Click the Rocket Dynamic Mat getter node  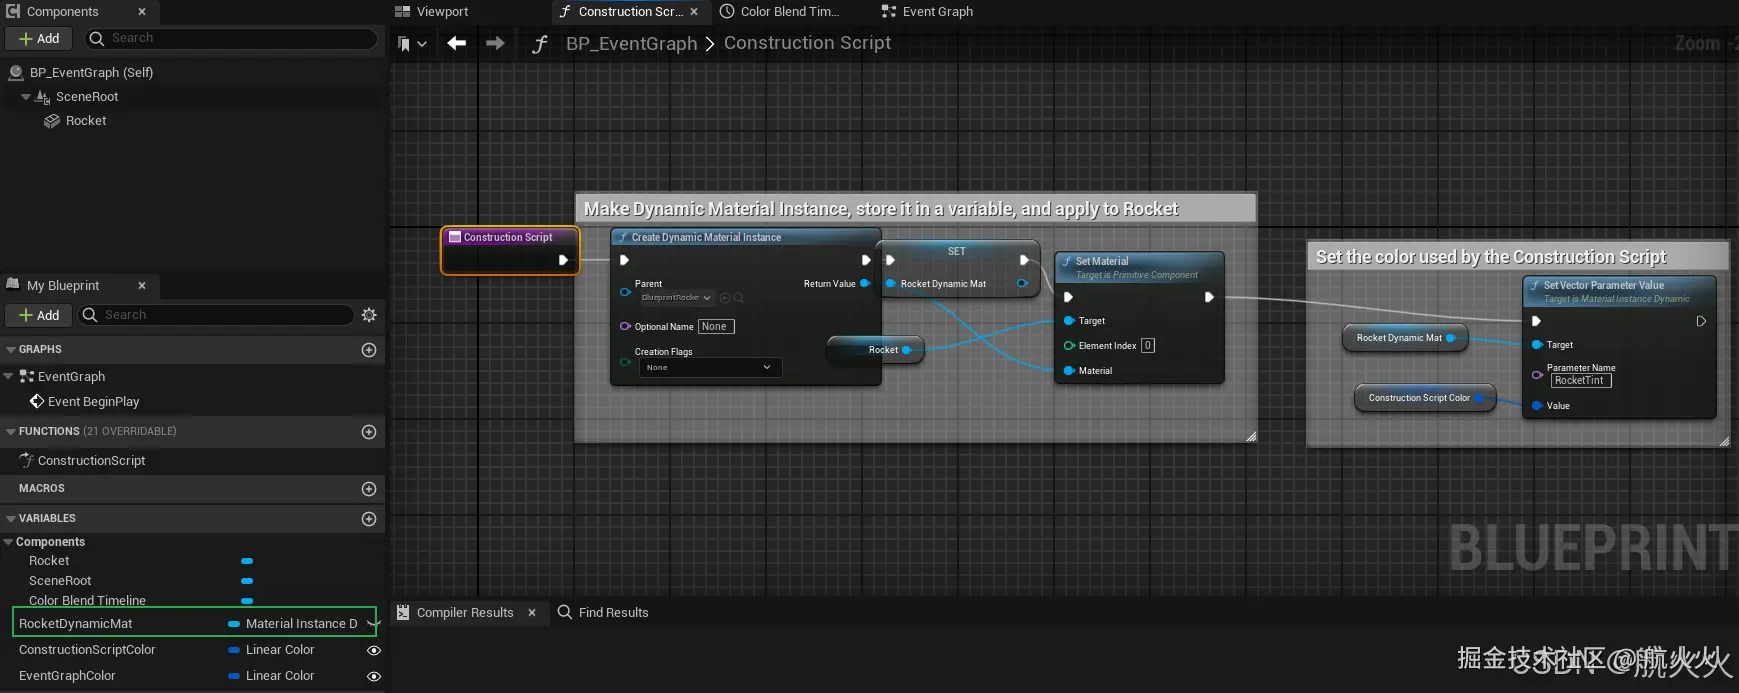[1404, 338]
